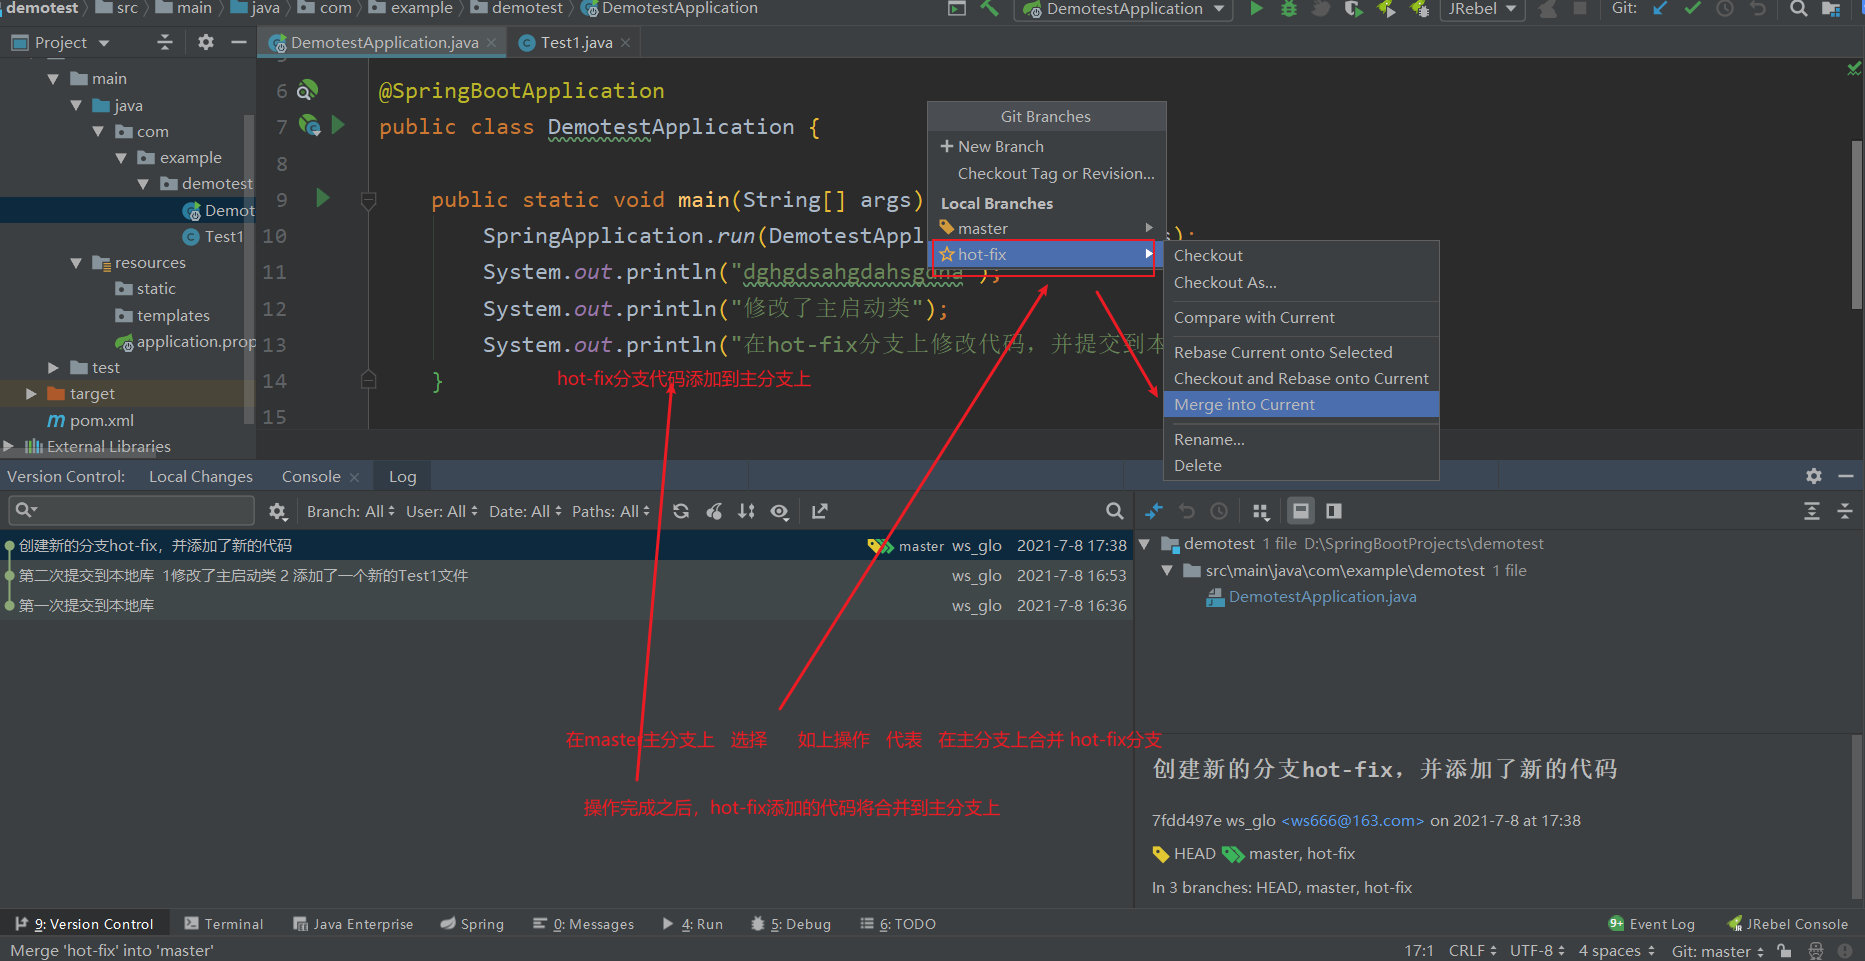Open the master local branch entry
1865x961 pixels.
click(1046, 228)
